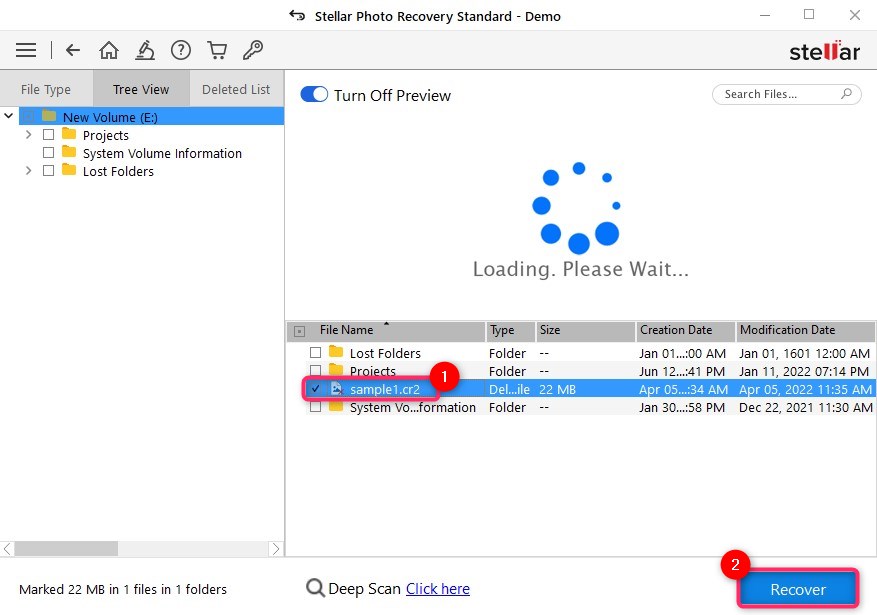Select New Volume (E:) in the tree

152,116
